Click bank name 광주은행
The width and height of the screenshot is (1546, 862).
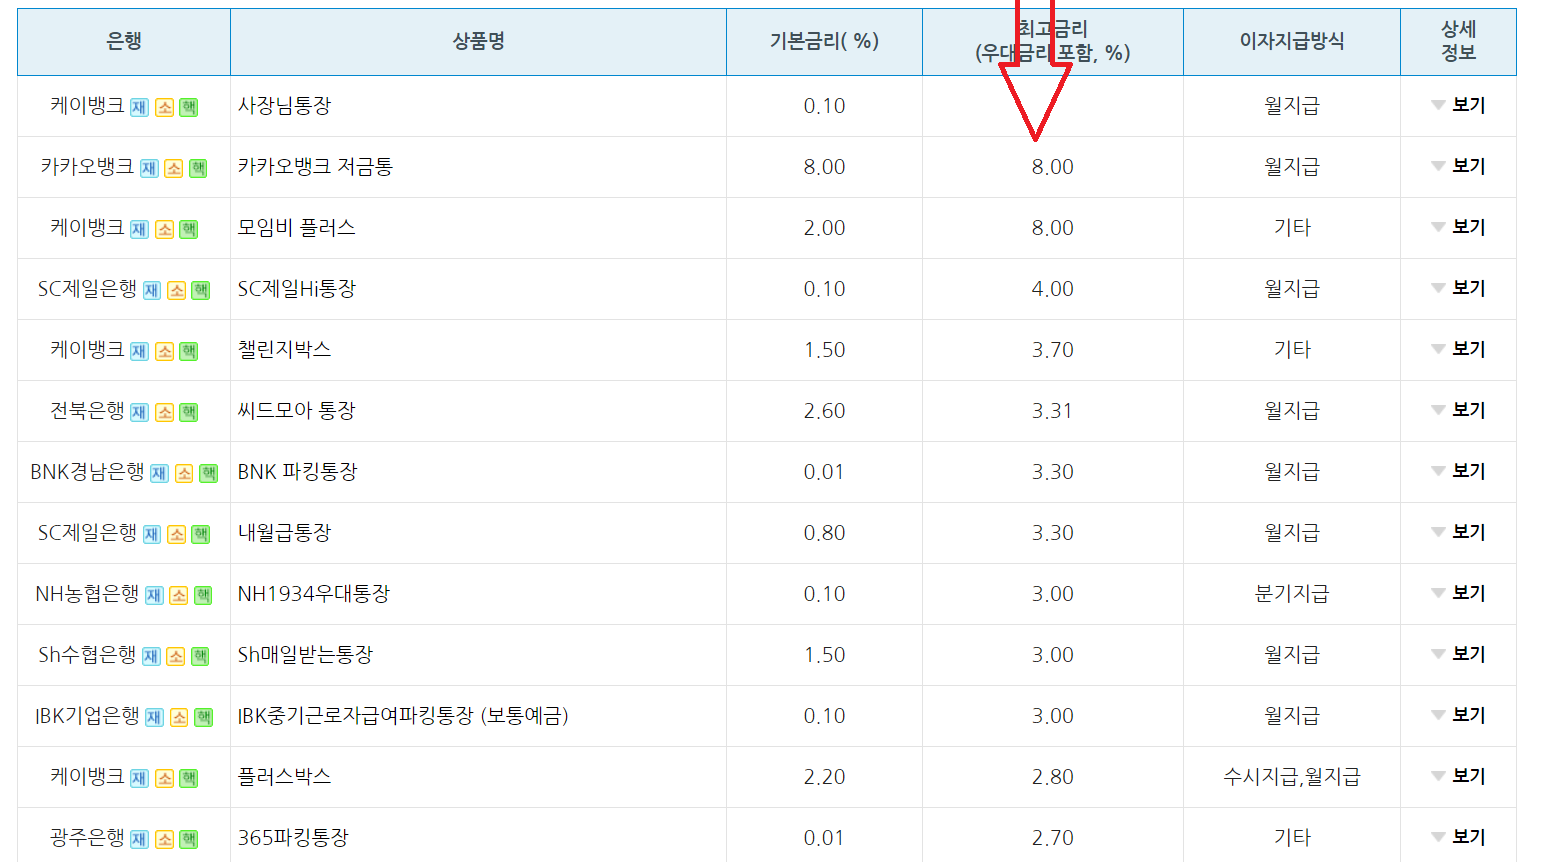point(87,837)
